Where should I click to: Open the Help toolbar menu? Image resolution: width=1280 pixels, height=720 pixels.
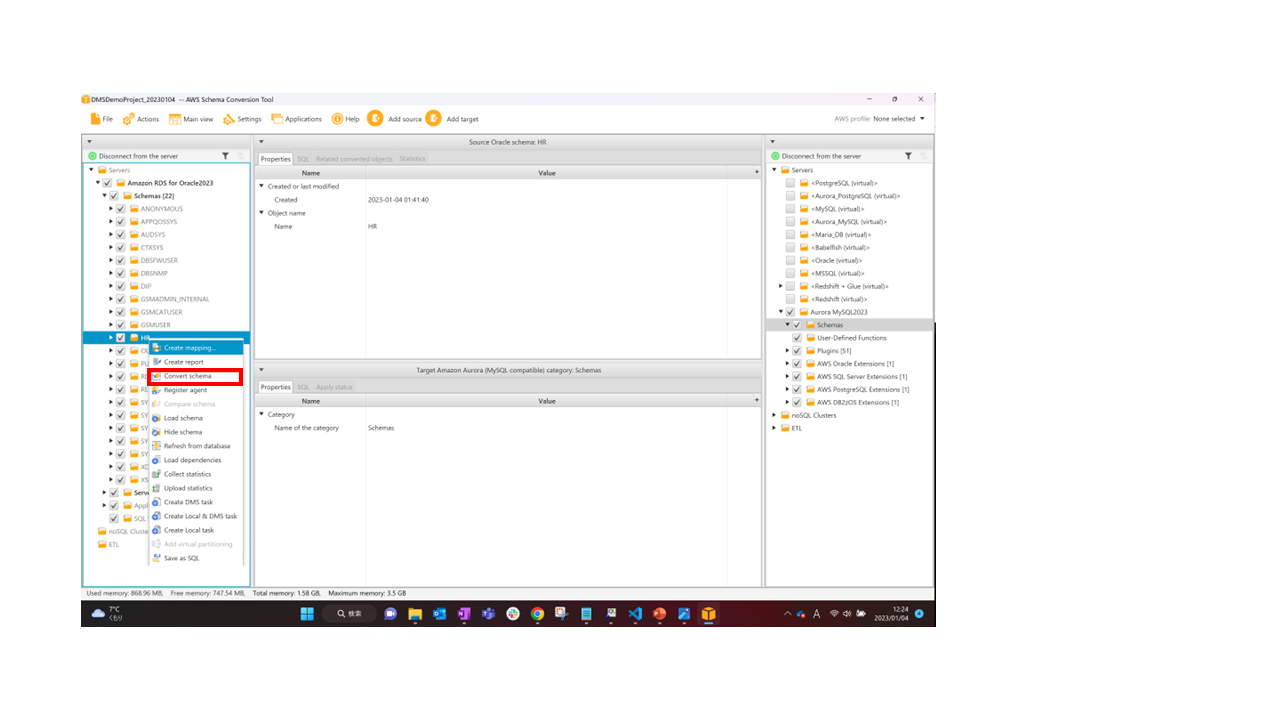coord(345,119)
